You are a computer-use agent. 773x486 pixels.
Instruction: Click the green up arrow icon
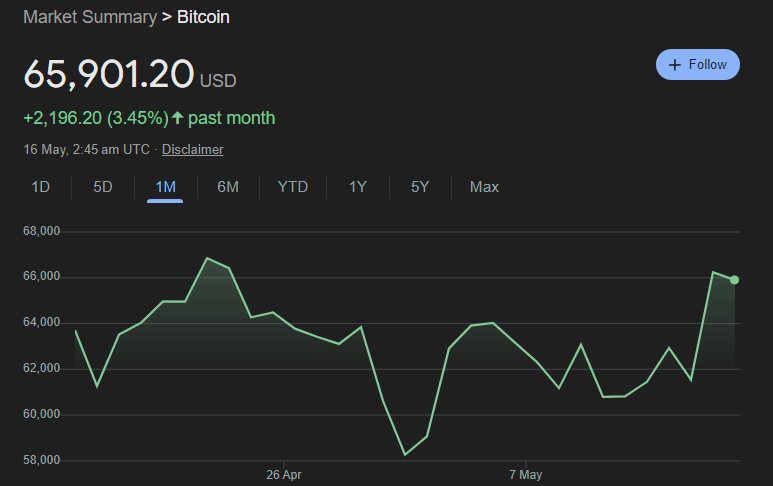[x=177, y=118]
